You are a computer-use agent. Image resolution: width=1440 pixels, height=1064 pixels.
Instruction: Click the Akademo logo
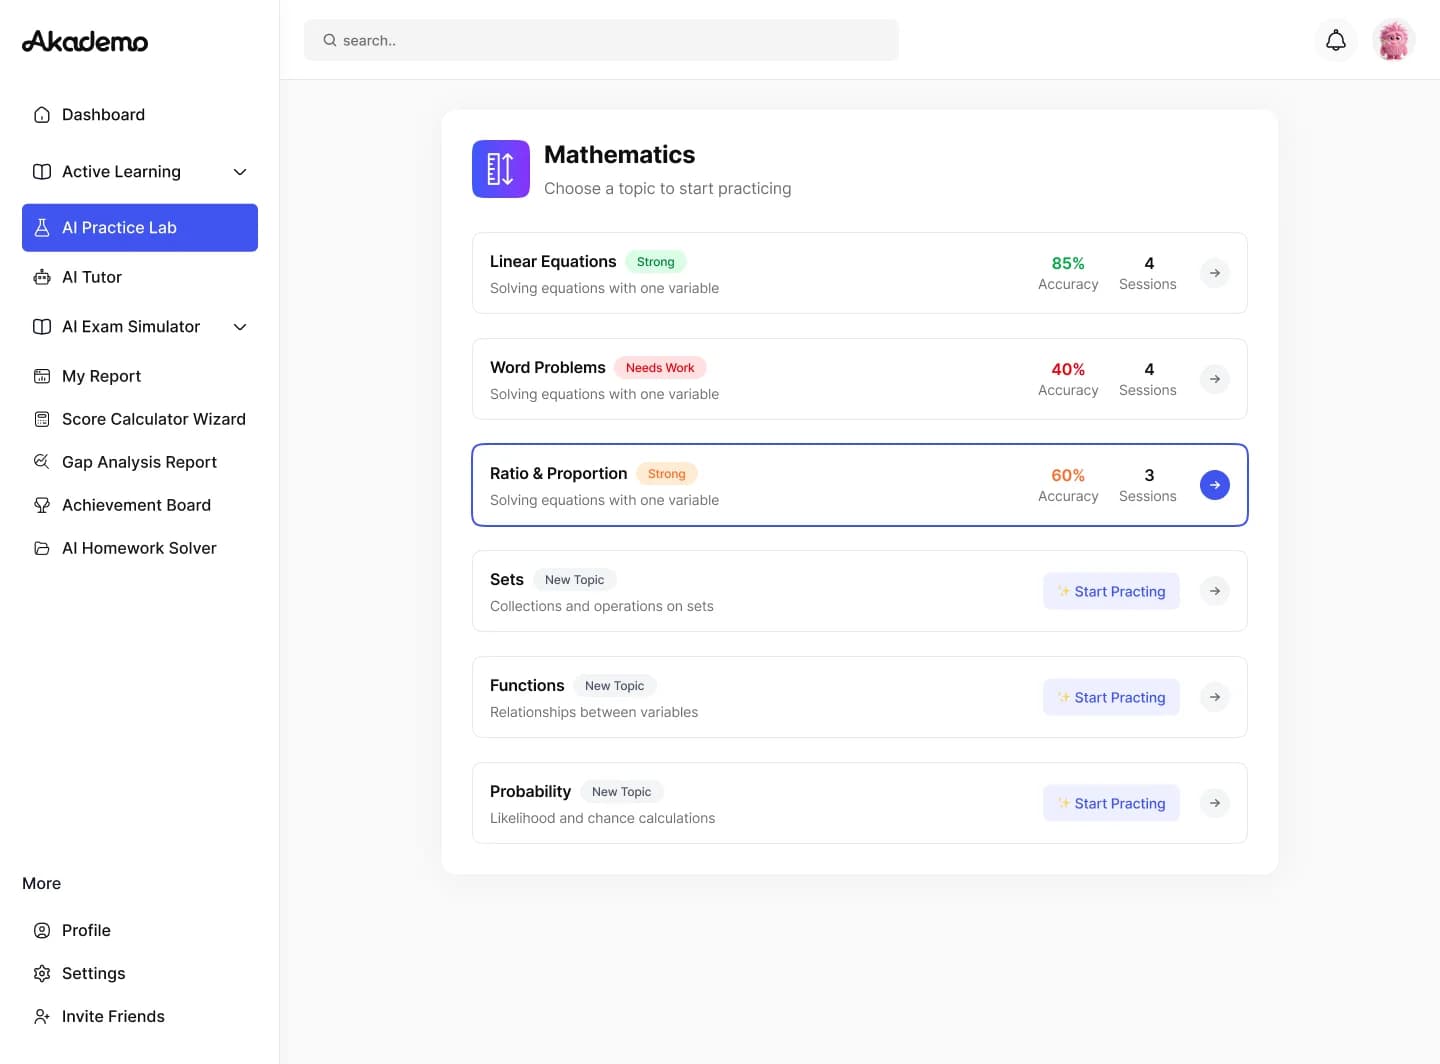point(85,41)
